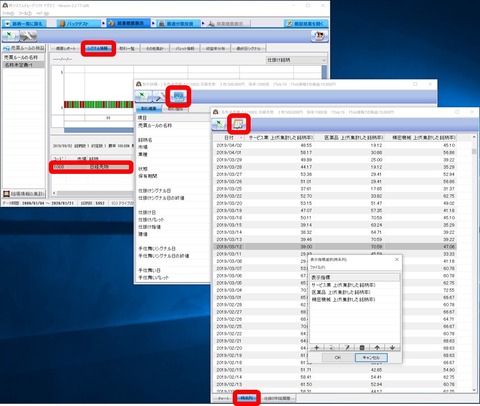Click the highlighted indicator-select icon in data window
This screenshot has height=406, width=480.
[239, 124]
